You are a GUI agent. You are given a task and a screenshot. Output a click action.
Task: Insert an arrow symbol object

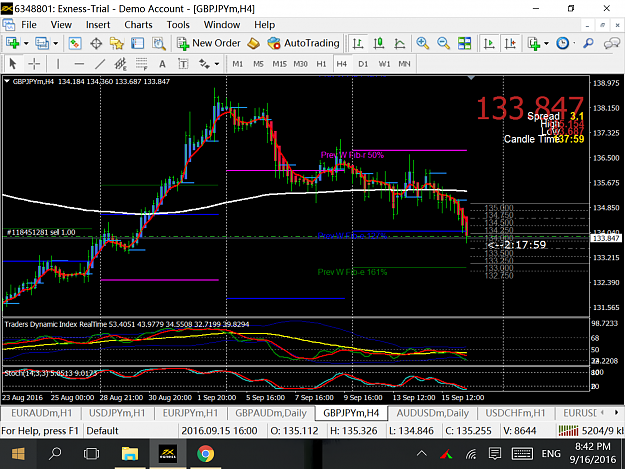(204, 64)
